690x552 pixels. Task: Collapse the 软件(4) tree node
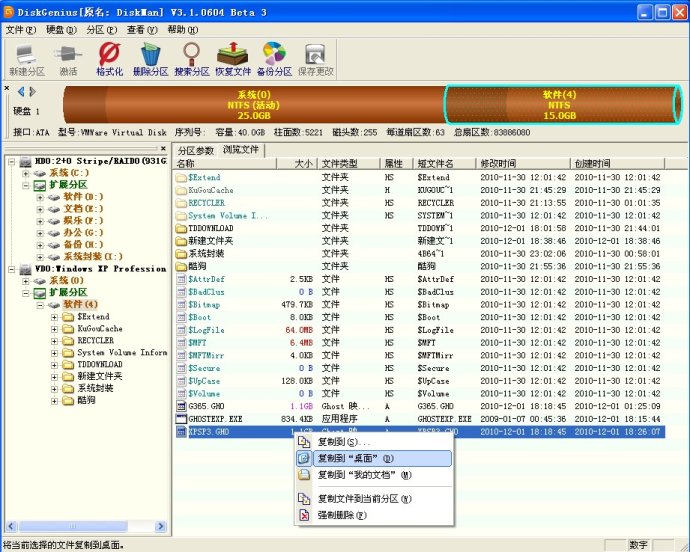[40, 305]
